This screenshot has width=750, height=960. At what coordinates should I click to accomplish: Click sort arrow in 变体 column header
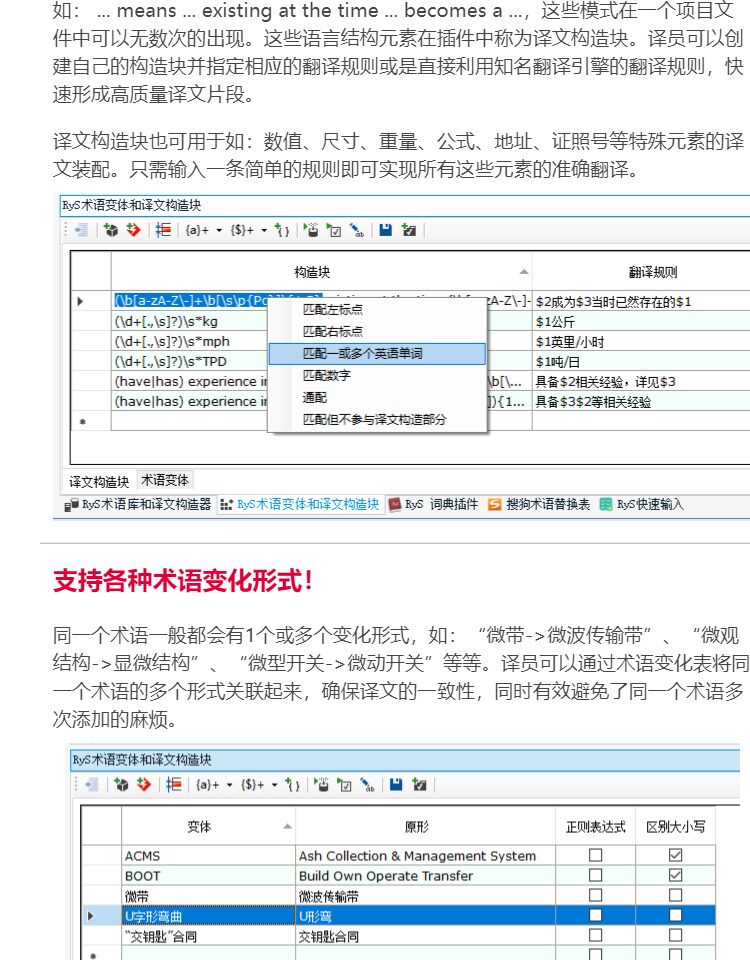[x=287, y=827]
